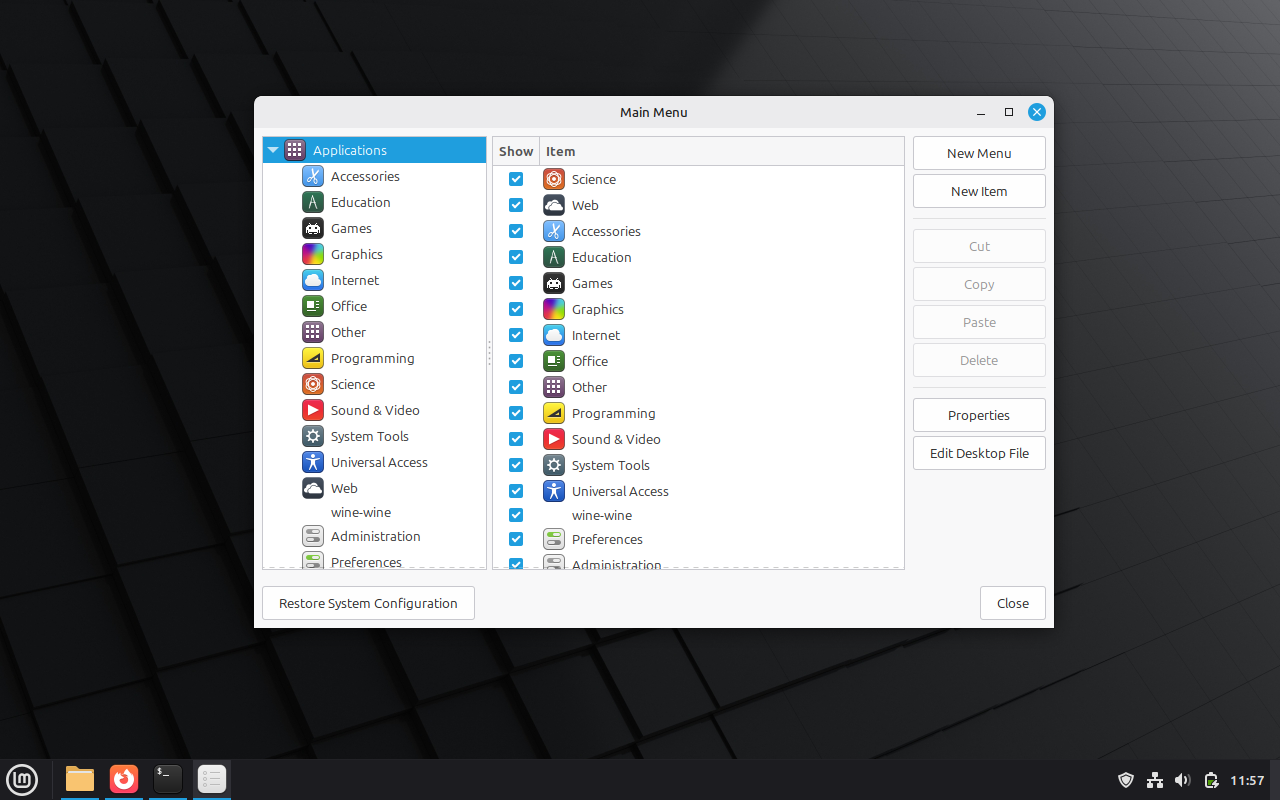Open Edit Desktop File
The image size is (1280, 800).
[x=979, y=453]
